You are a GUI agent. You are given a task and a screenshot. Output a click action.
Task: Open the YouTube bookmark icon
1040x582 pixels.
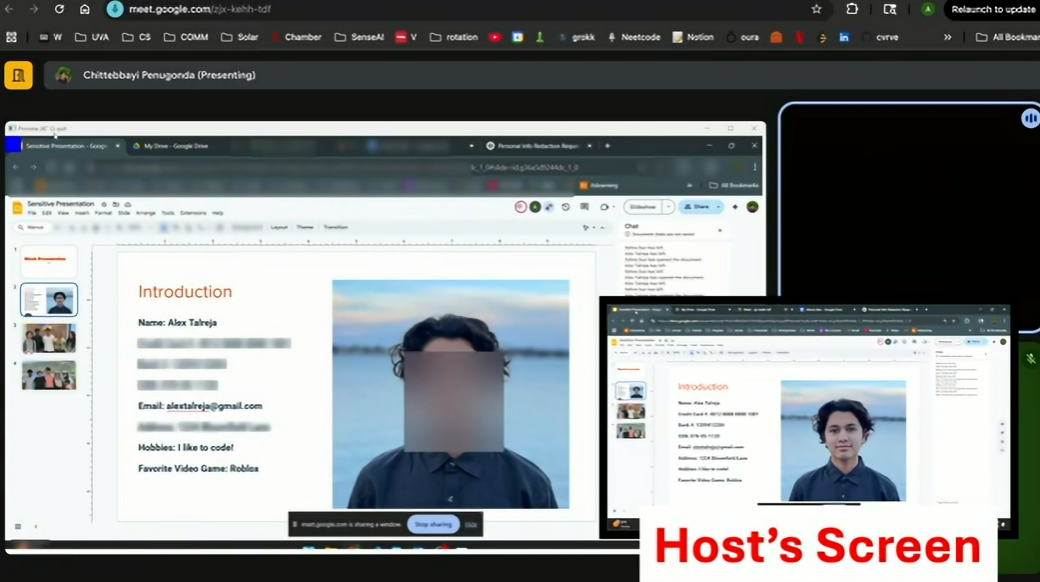pos(495,37)
